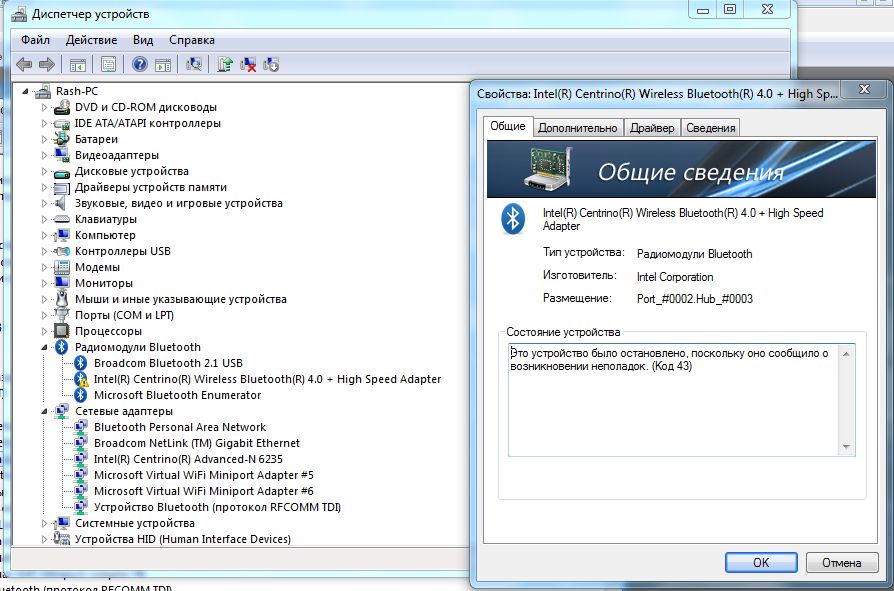Click scrollbar down arrow in device status box
The width and height of the screenshot is (894, 591).
tap(848, 448)
